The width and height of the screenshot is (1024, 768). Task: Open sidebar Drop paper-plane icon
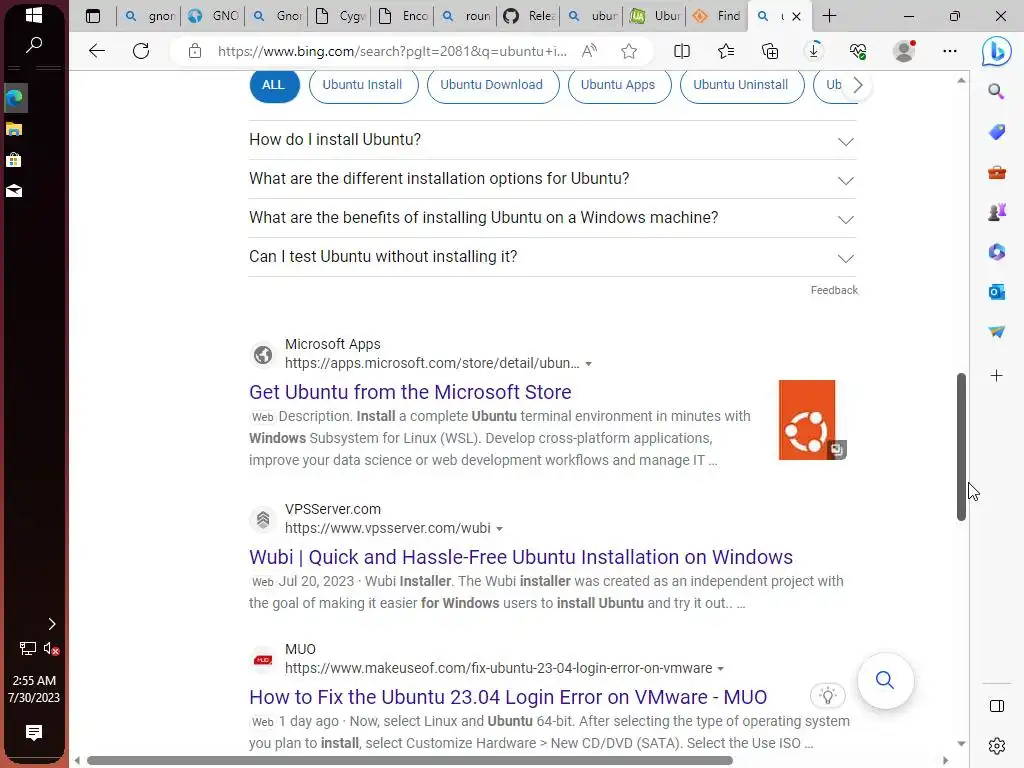coord(997,332)
